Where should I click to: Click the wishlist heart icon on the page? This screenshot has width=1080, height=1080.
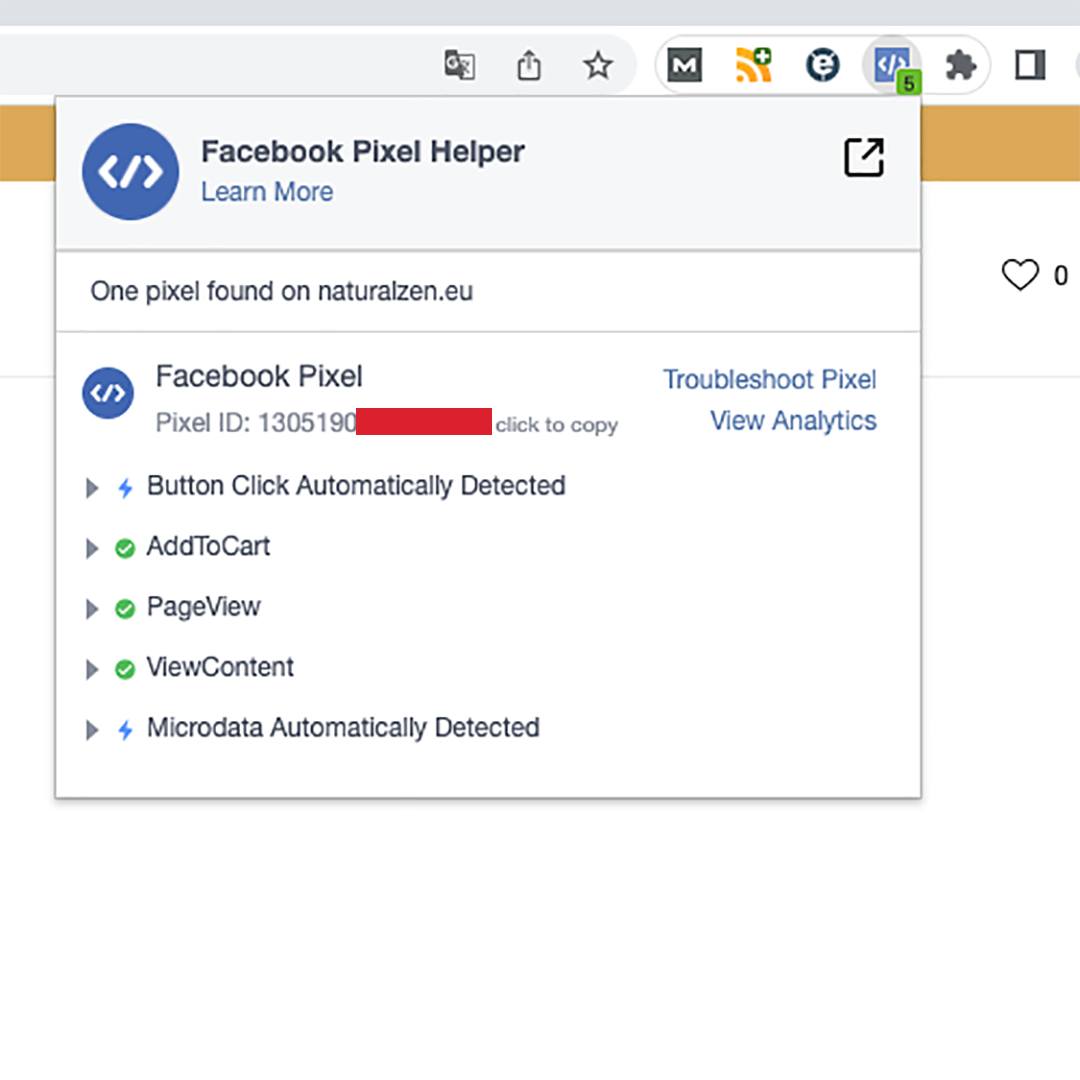click(1020, 275)
